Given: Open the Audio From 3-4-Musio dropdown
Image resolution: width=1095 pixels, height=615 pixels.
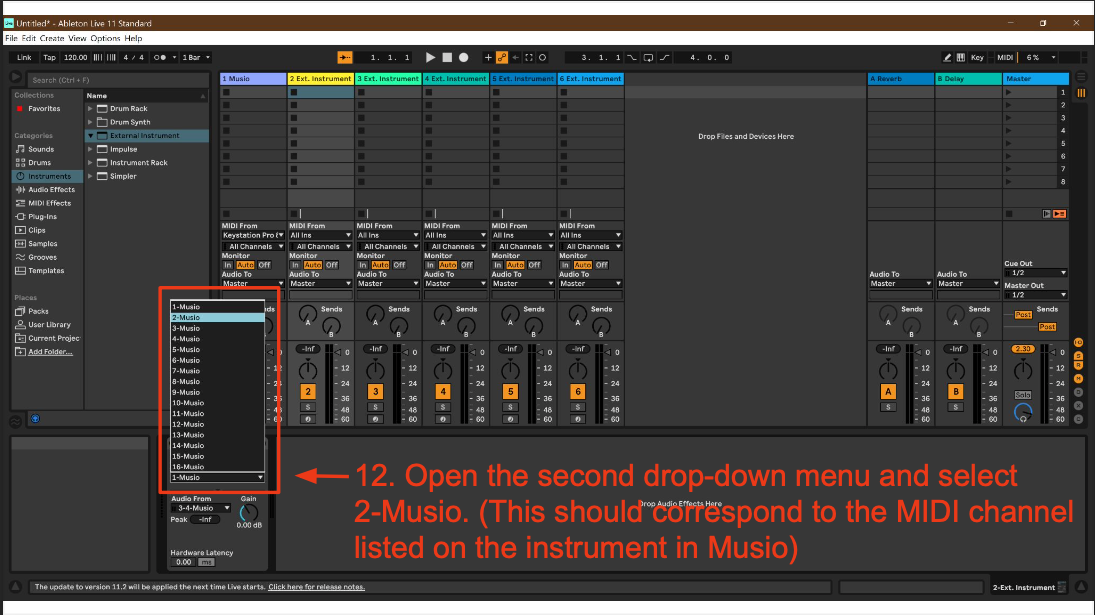Looking at the screenshot, I should coord(200,508).
